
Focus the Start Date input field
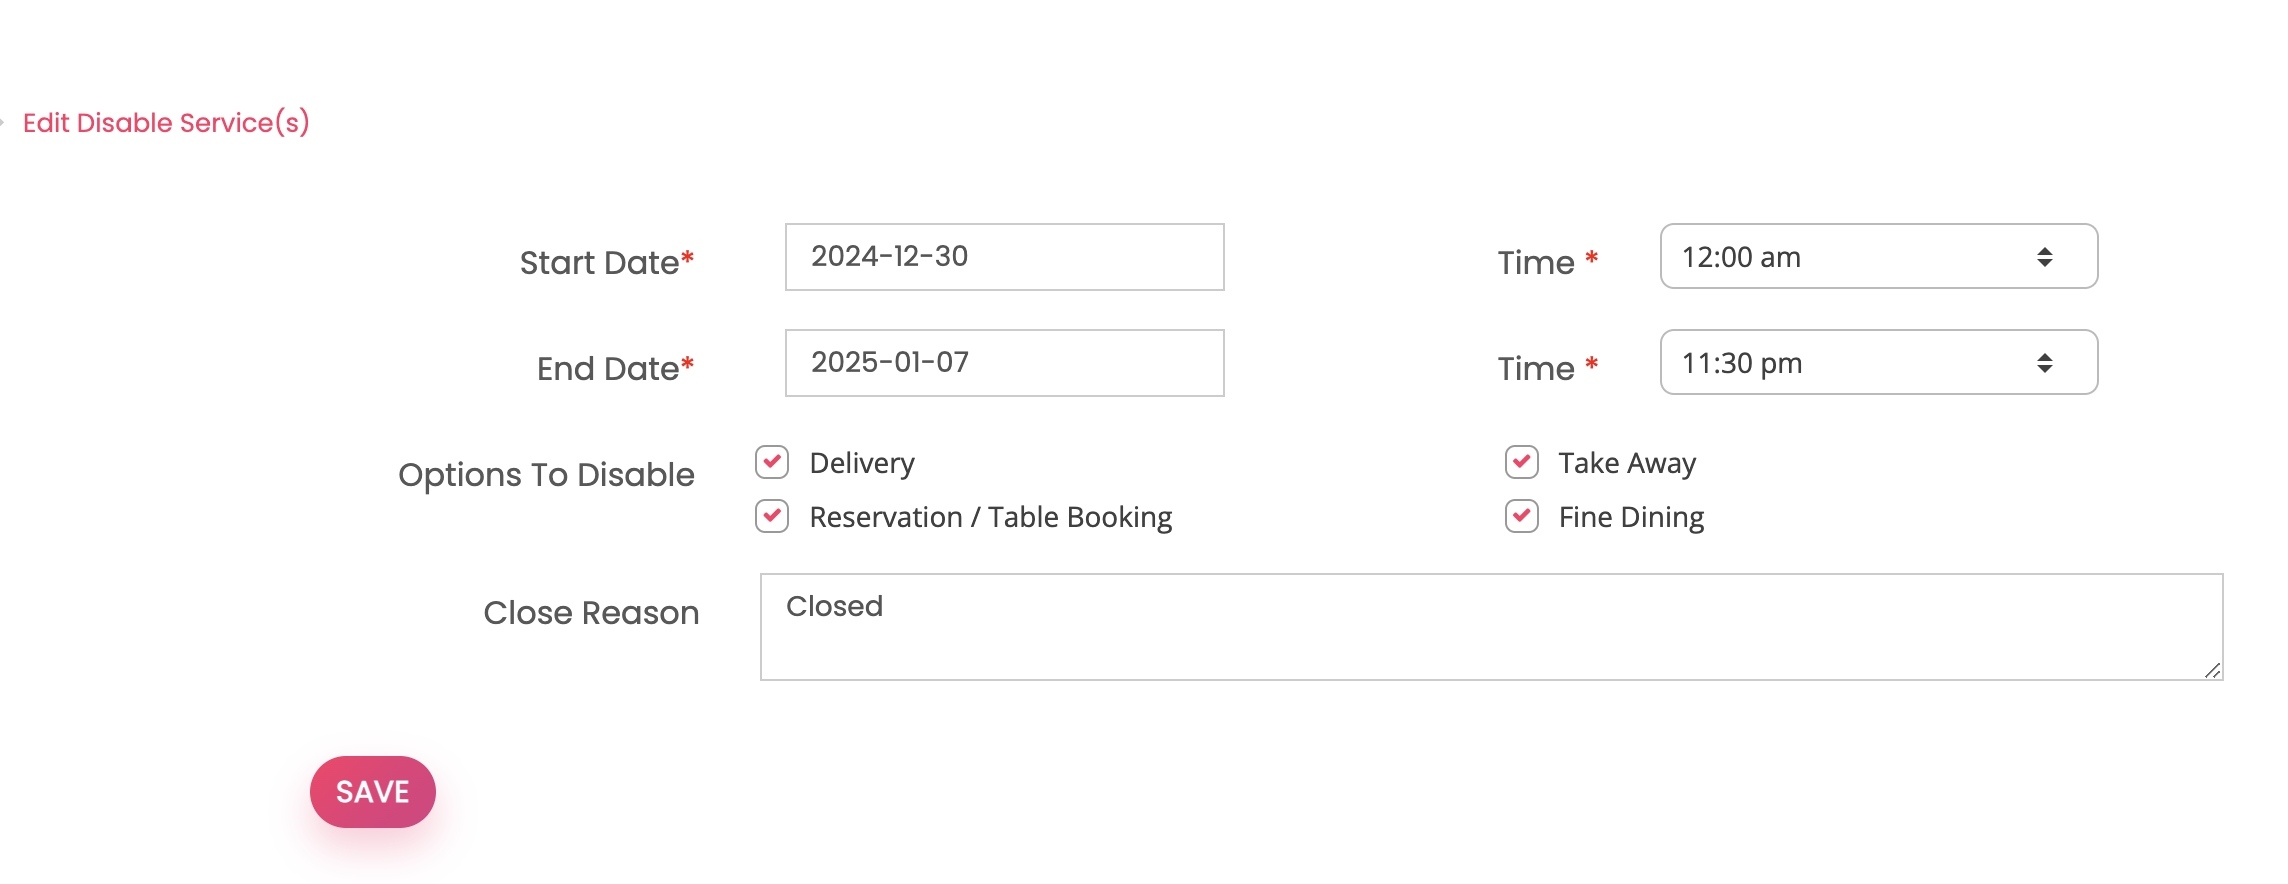(1004, 257)
